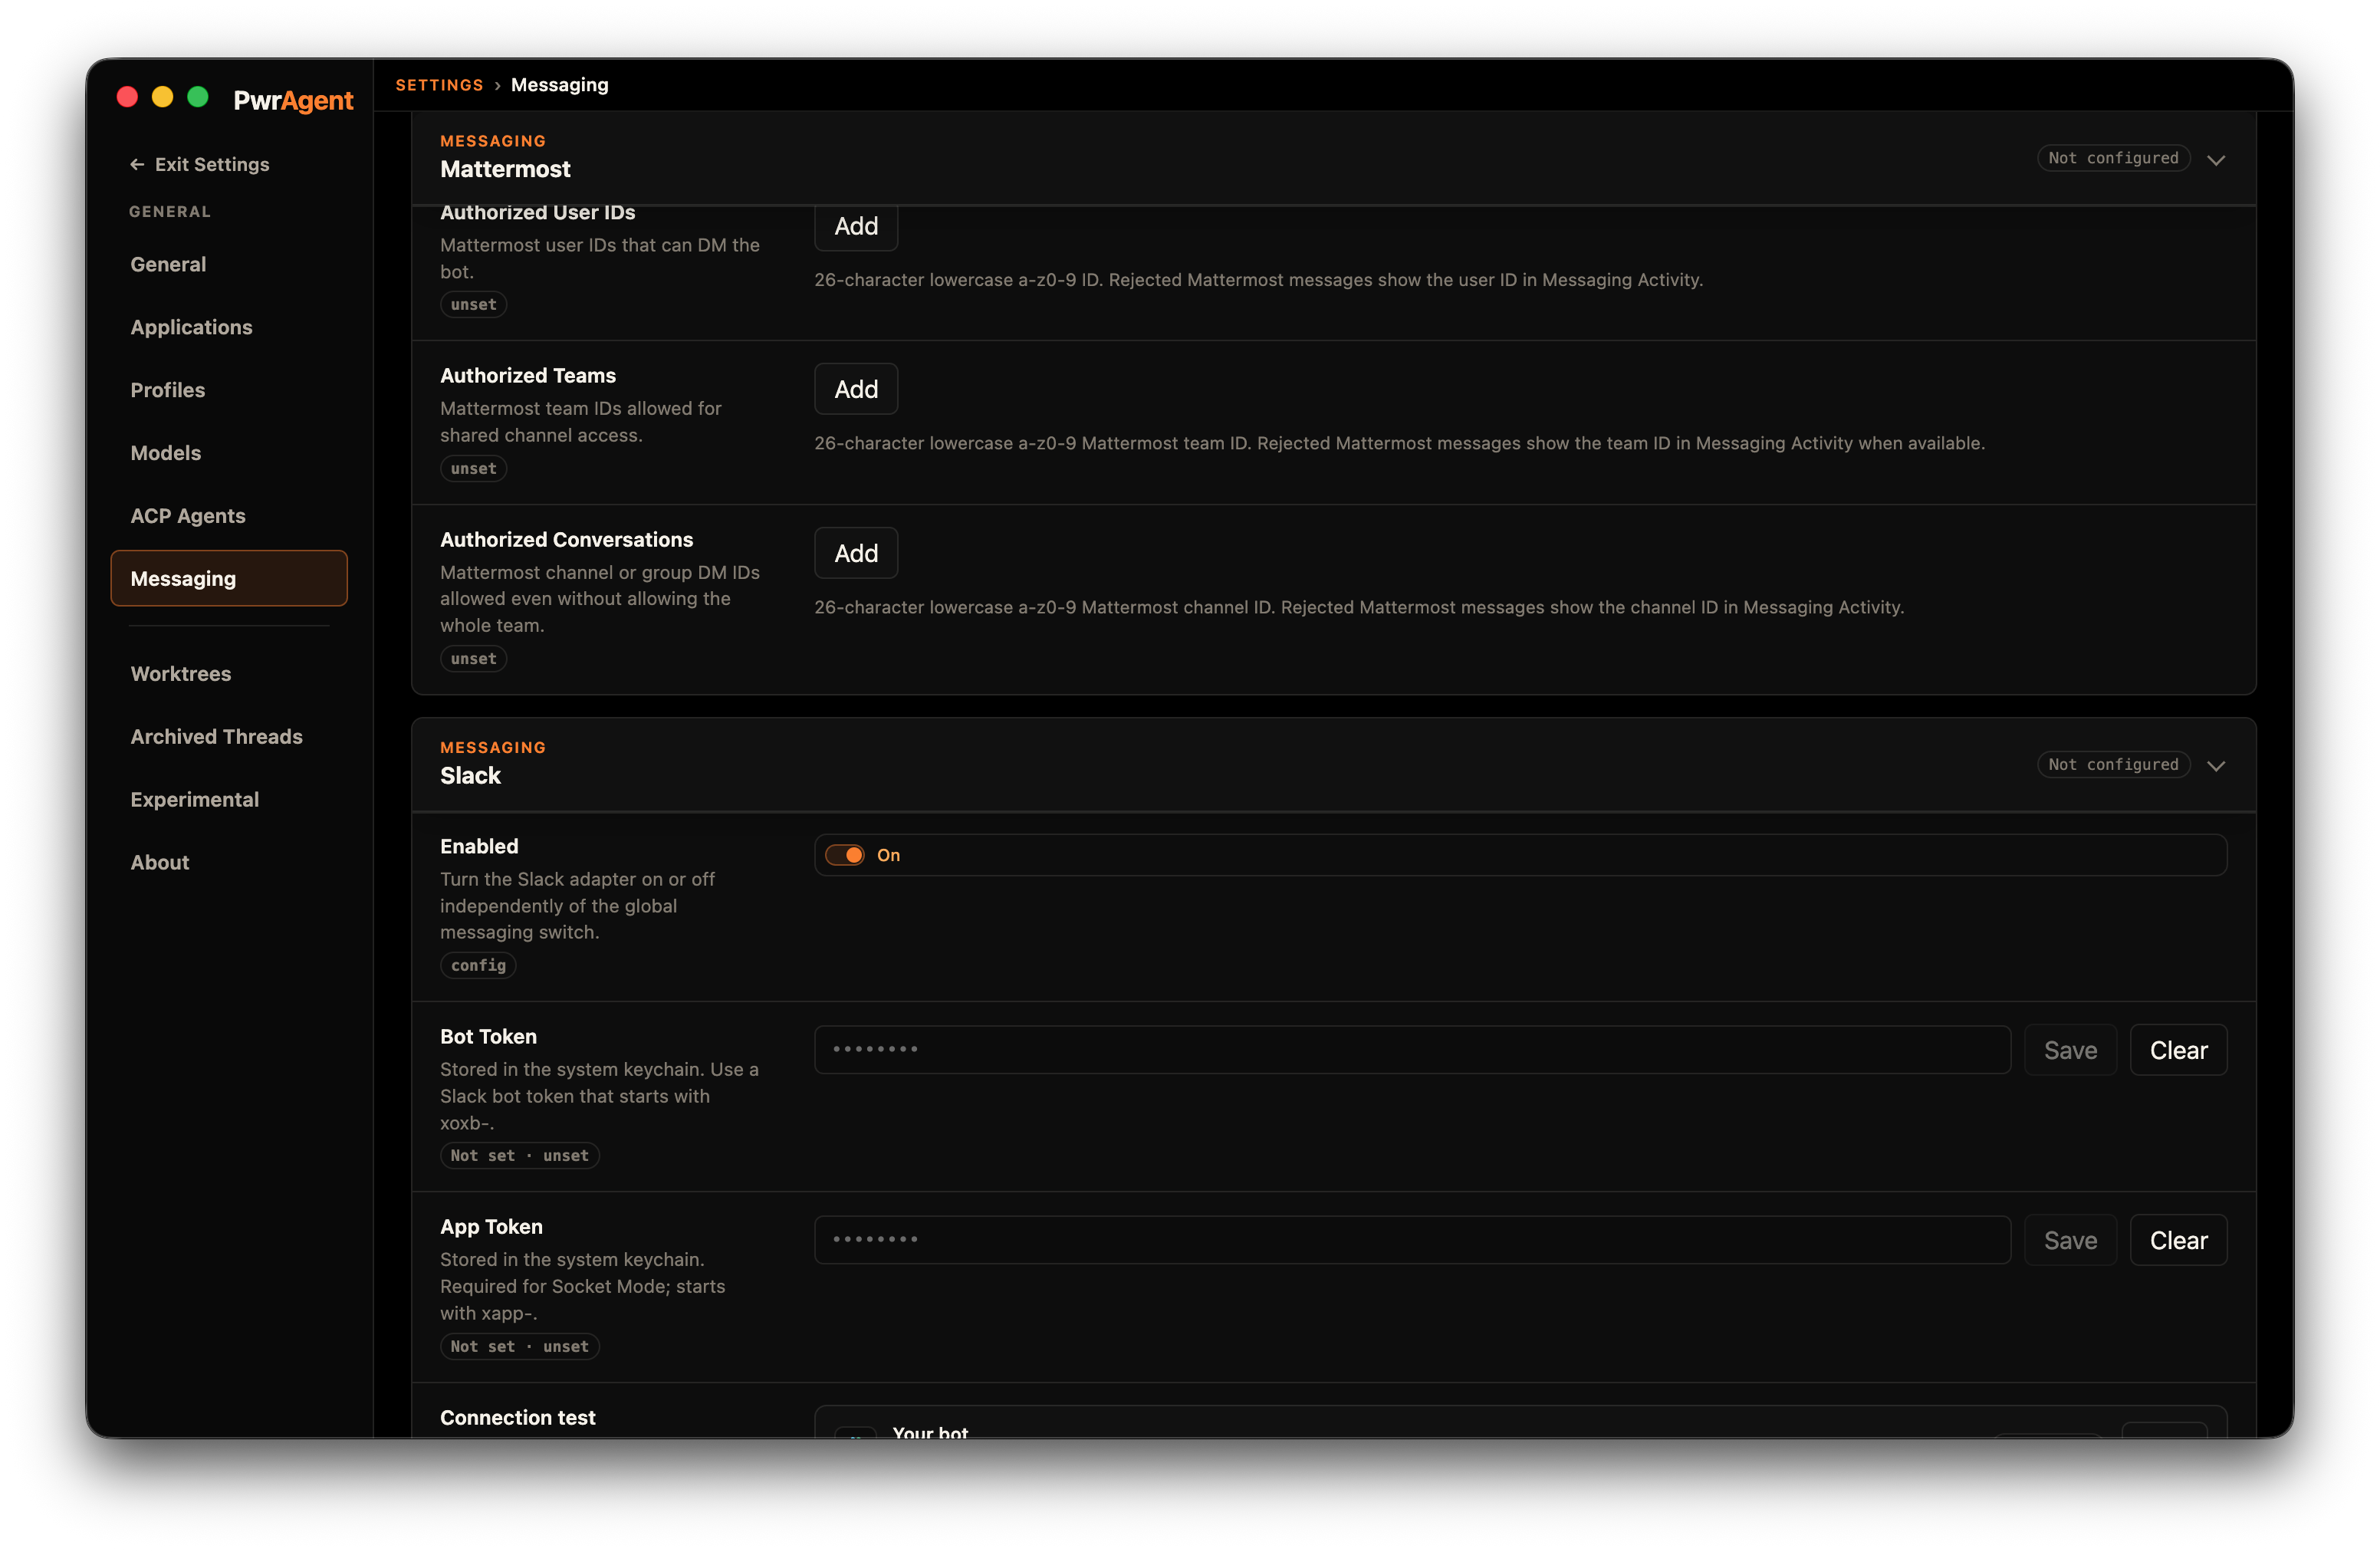This screenshot has width=2380, height=1552.
Task: Save the Slack App Token
Action: click(x=2070, y=1240)
